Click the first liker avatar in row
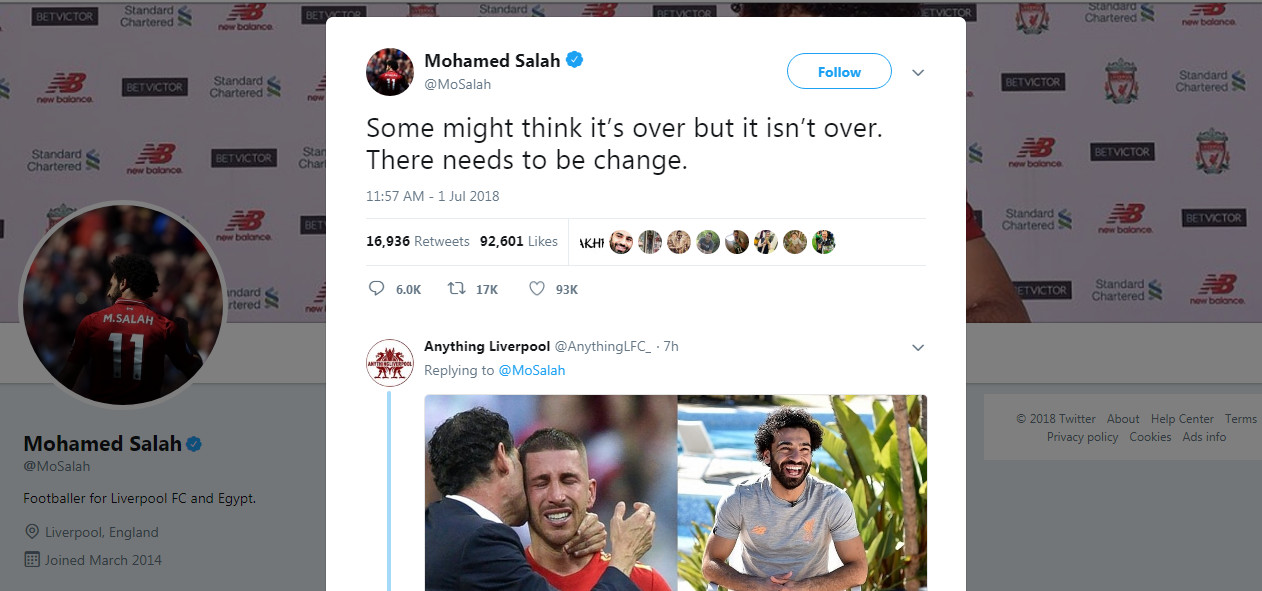Image resolution: width=1262 pixels, height=591 pixels. tap(591, 242)
